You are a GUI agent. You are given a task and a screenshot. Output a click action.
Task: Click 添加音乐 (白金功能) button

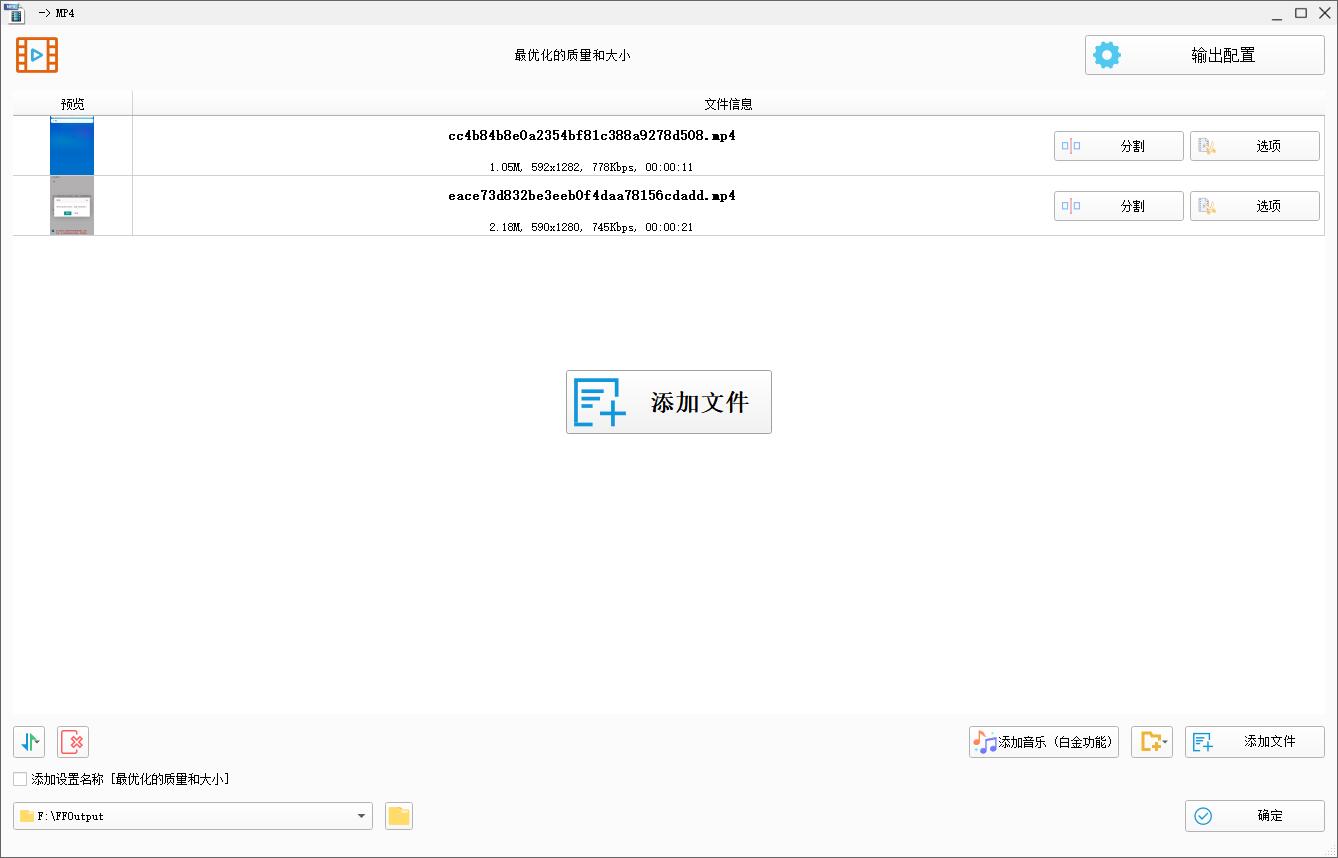[1043, 742]
